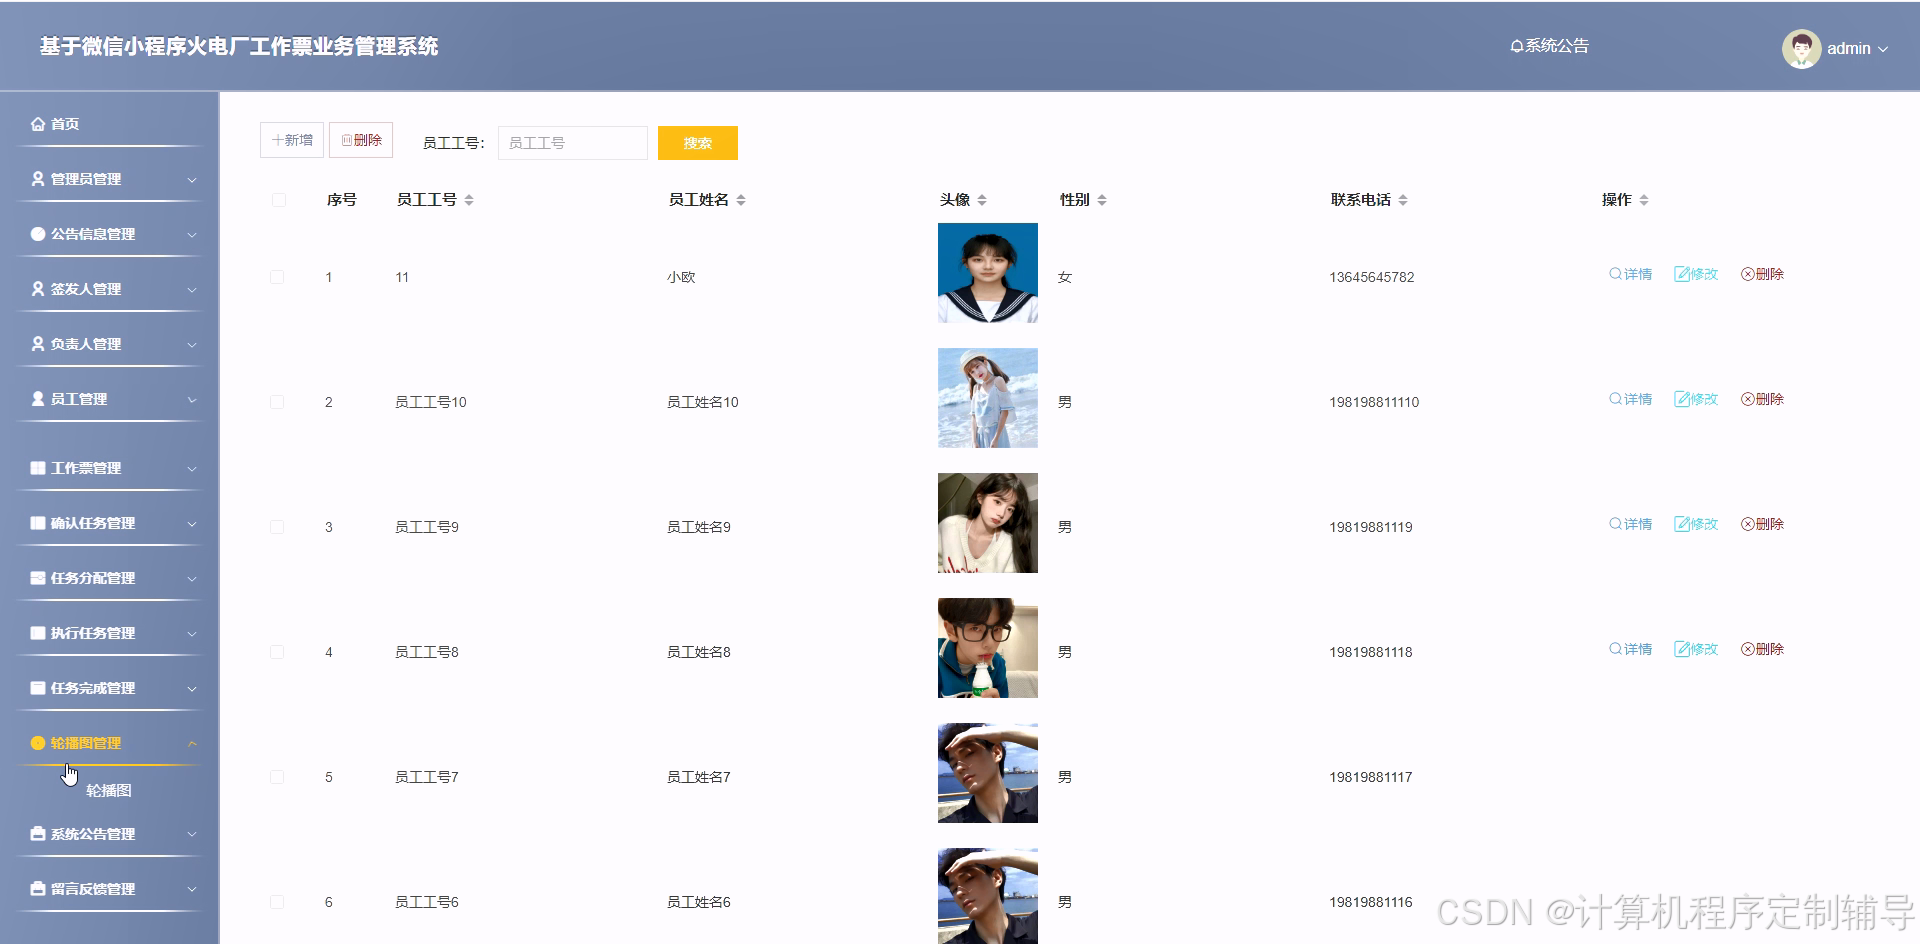Check the row for employee 小欧

(x=277, y=277)
